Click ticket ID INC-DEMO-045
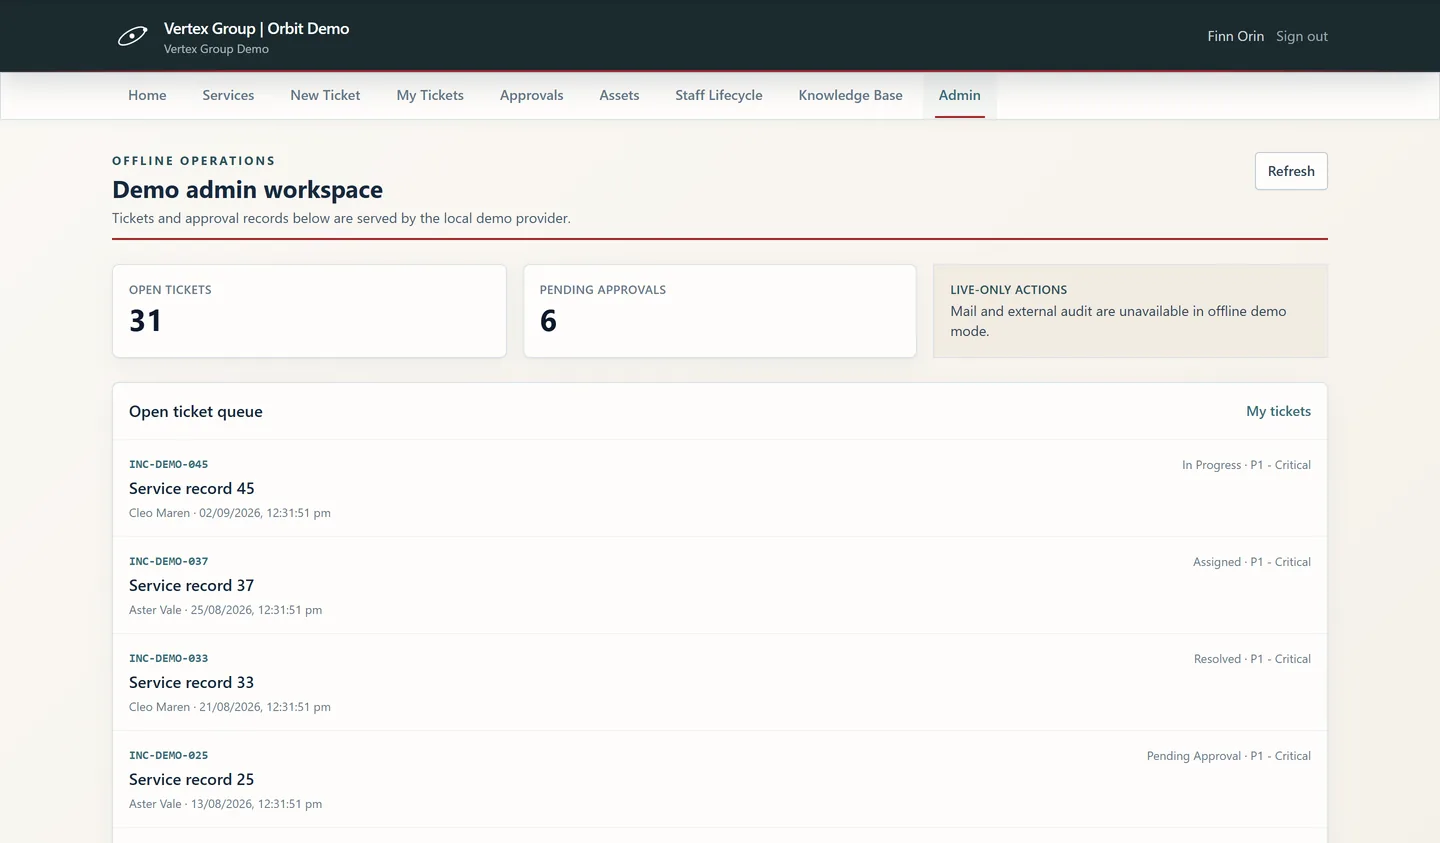This screenshot has height=843, width=1440. click(169, 464)
